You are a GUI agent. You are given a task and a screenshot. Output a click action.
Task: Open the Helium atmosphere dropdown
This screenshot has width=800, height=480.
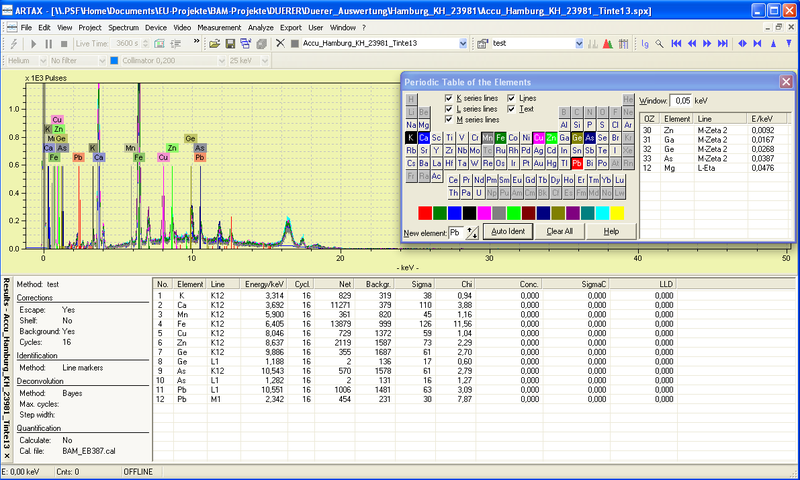click(x=43, y=61)
